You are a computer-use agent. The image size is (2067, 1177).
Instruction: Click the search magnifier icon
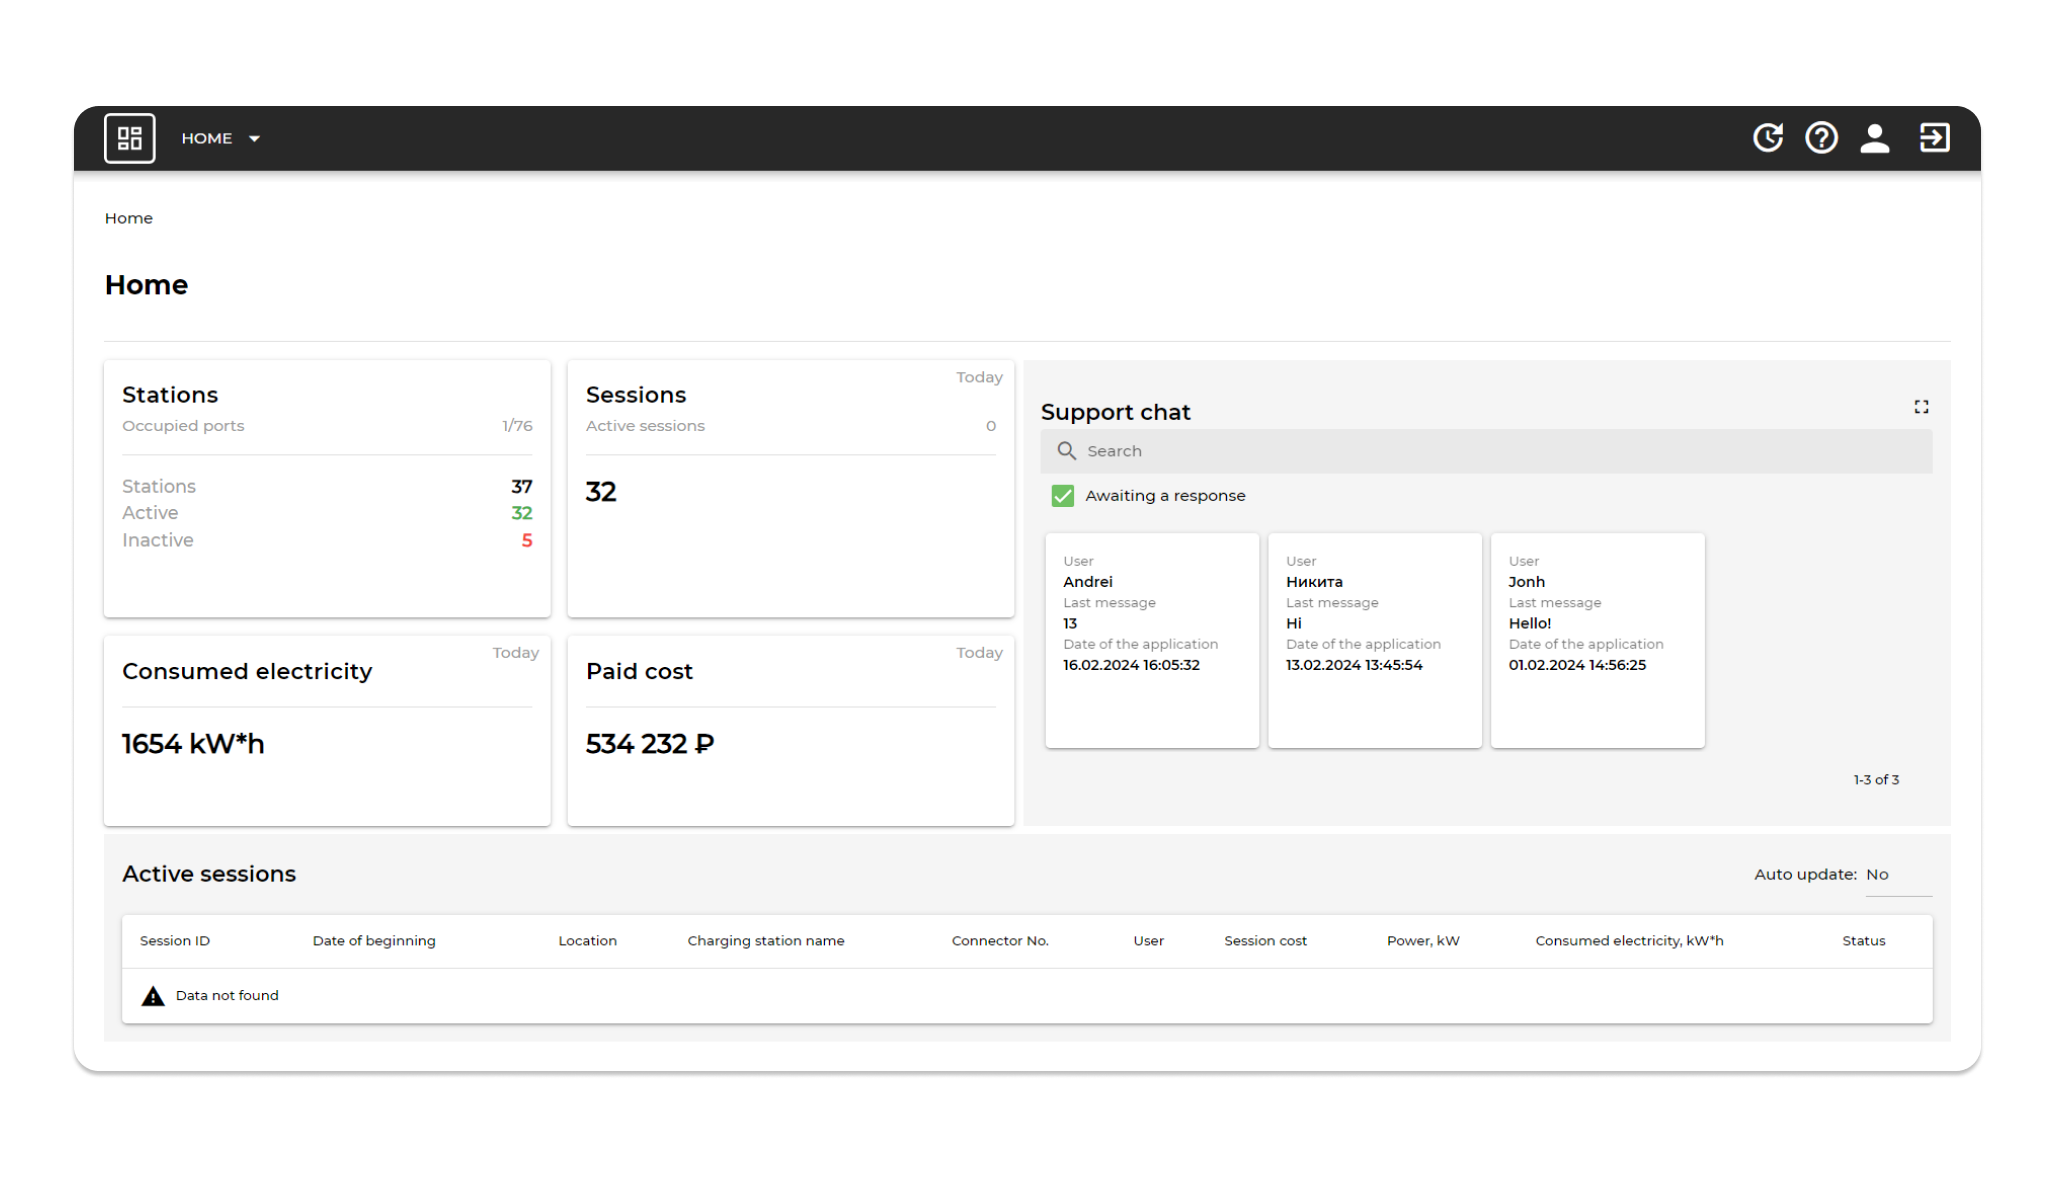tap(1067, 451)
